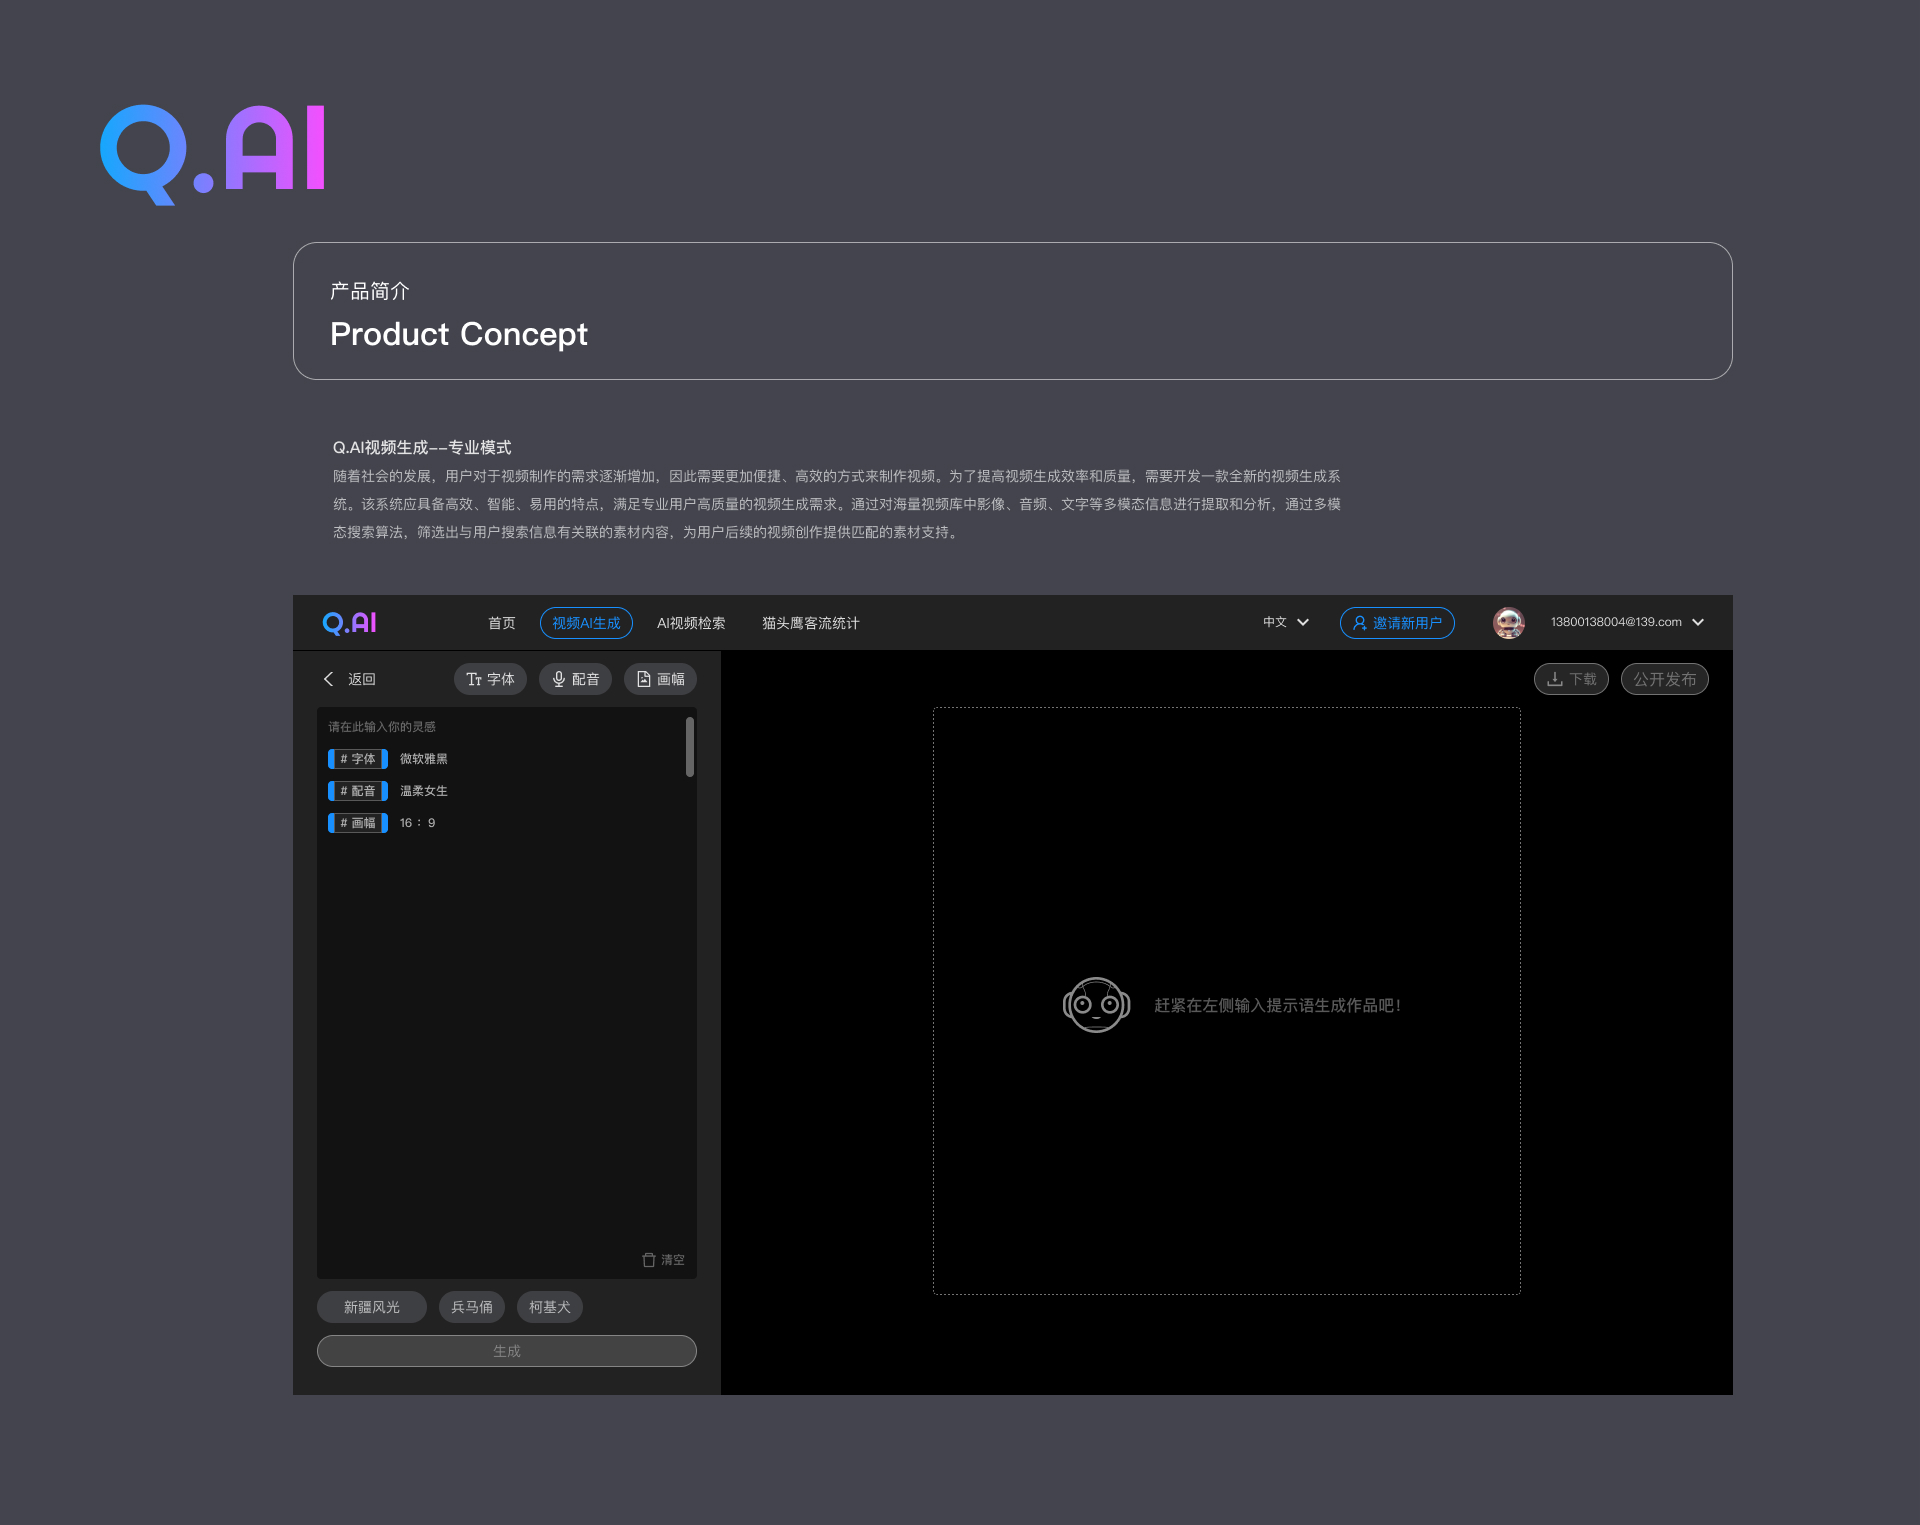The width and height of the screenshot is (1920, 1525).
Task: Open the 配音 voiceover microphone option
Action: [x=575, y=679]
